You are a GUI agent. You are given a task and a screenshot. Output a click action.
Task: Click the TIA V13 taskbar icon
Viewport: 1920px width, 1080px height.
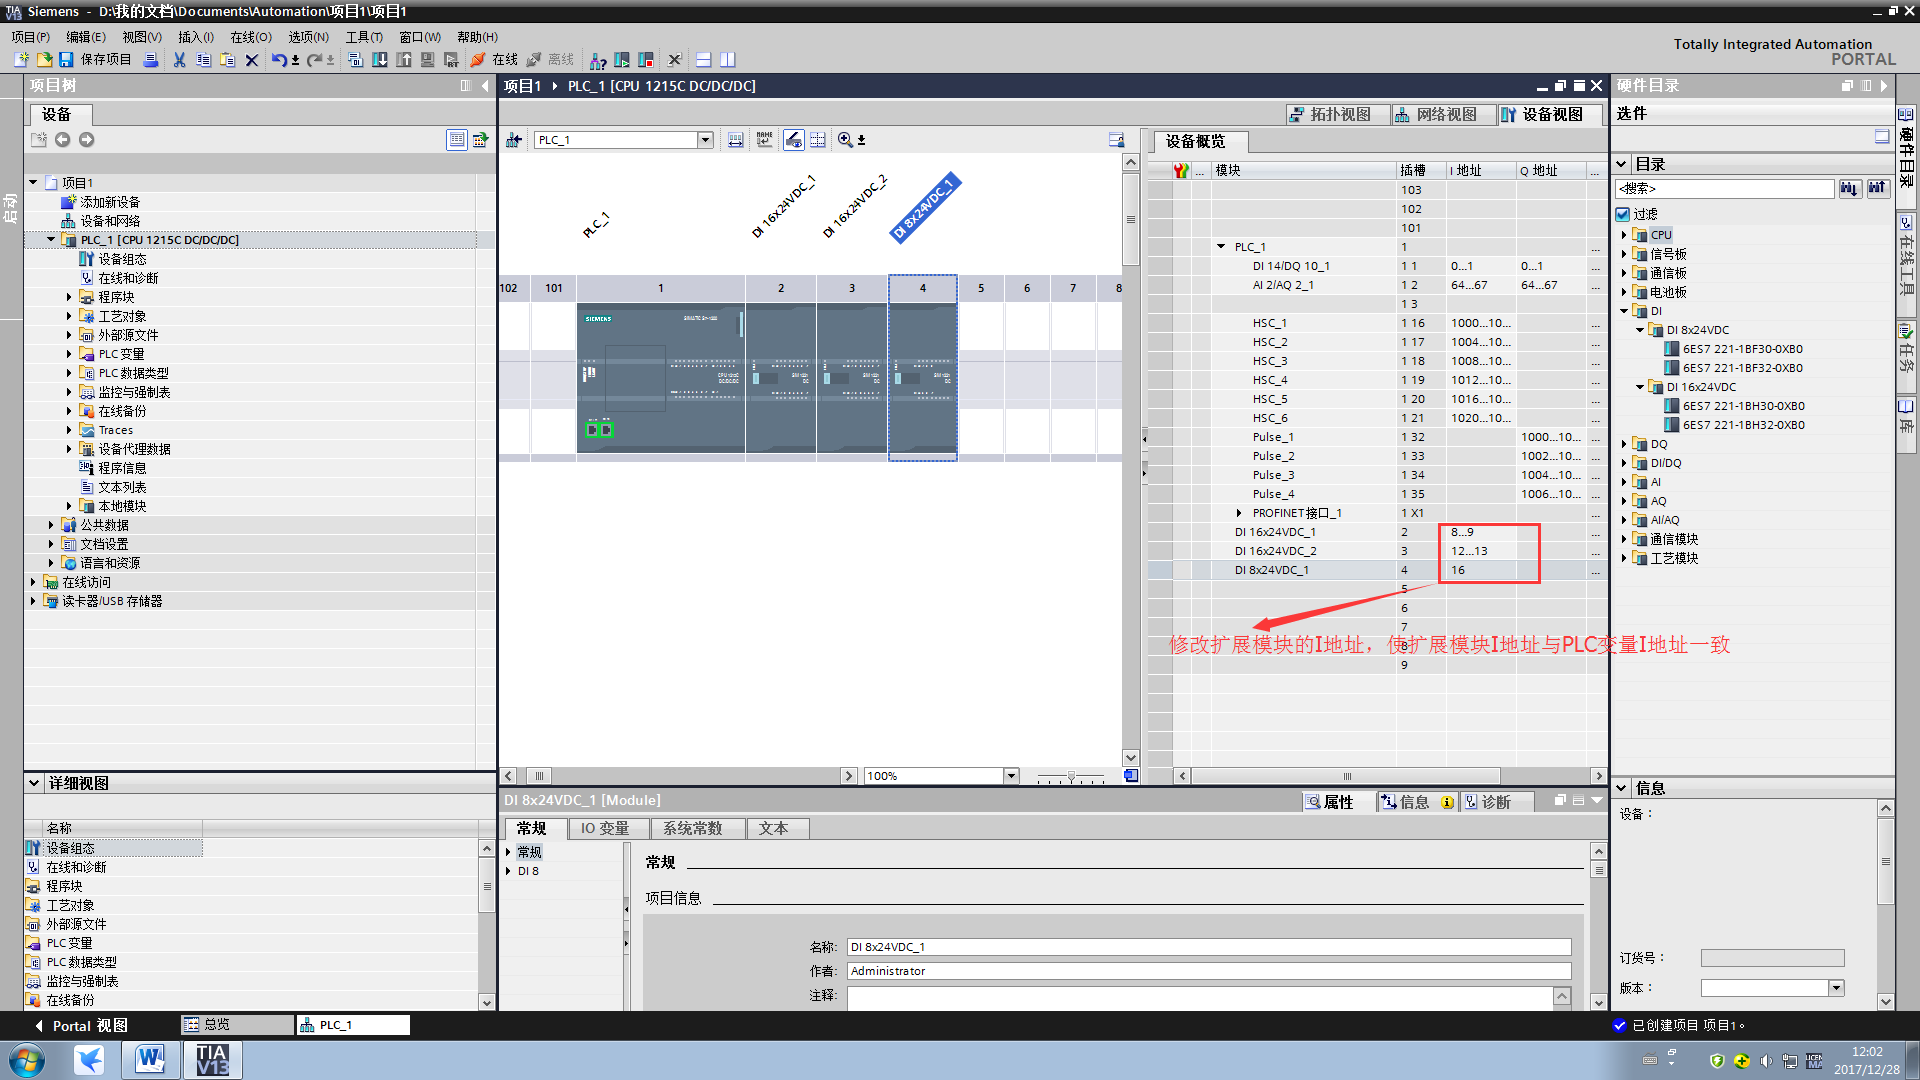point(212,1060)
